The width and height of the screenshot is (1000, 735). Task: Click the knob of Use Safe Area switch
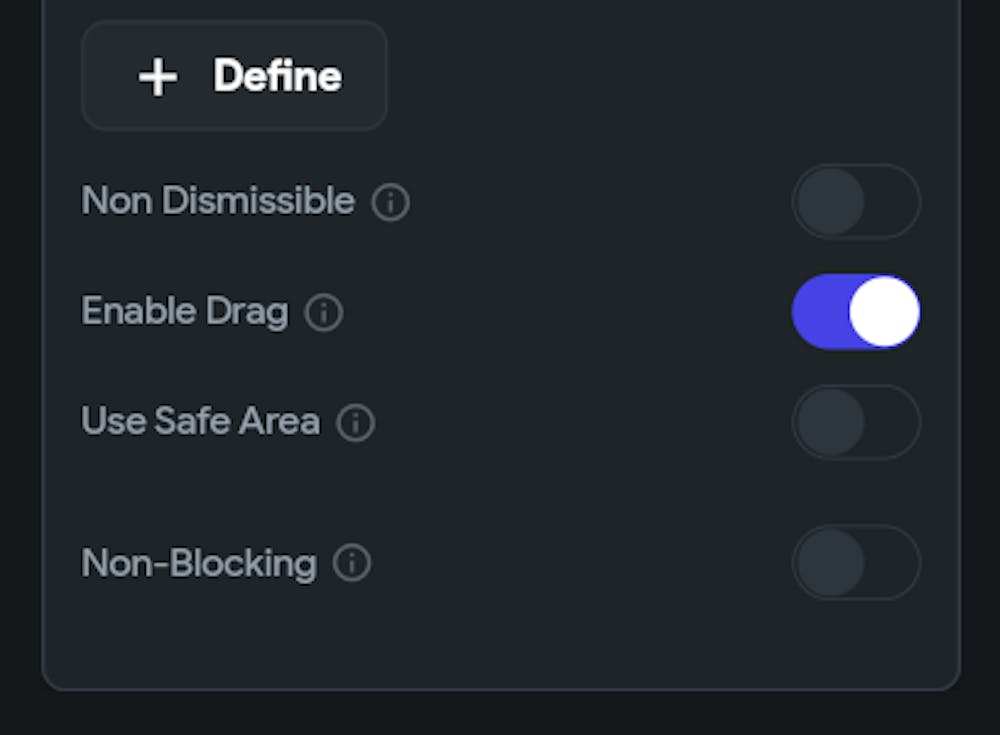[830, 422]
